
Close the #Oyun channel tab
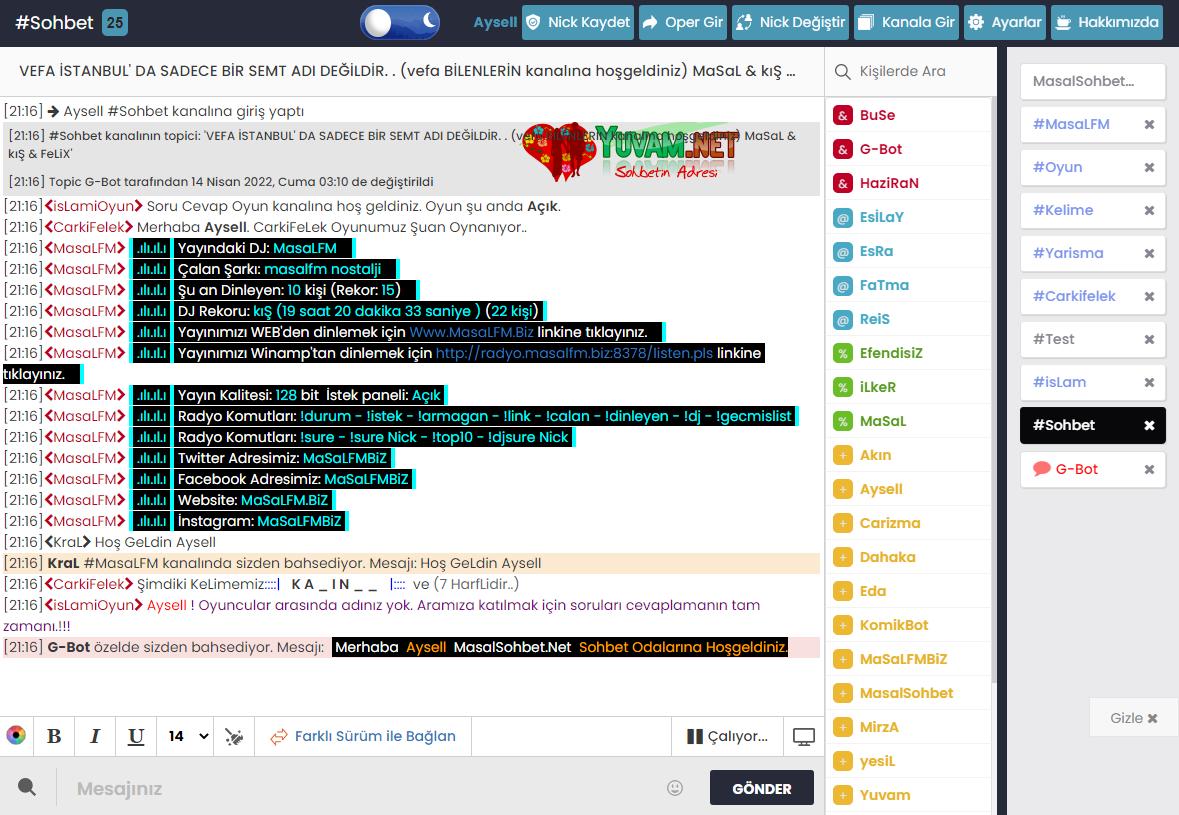[x=1149, y=168]
